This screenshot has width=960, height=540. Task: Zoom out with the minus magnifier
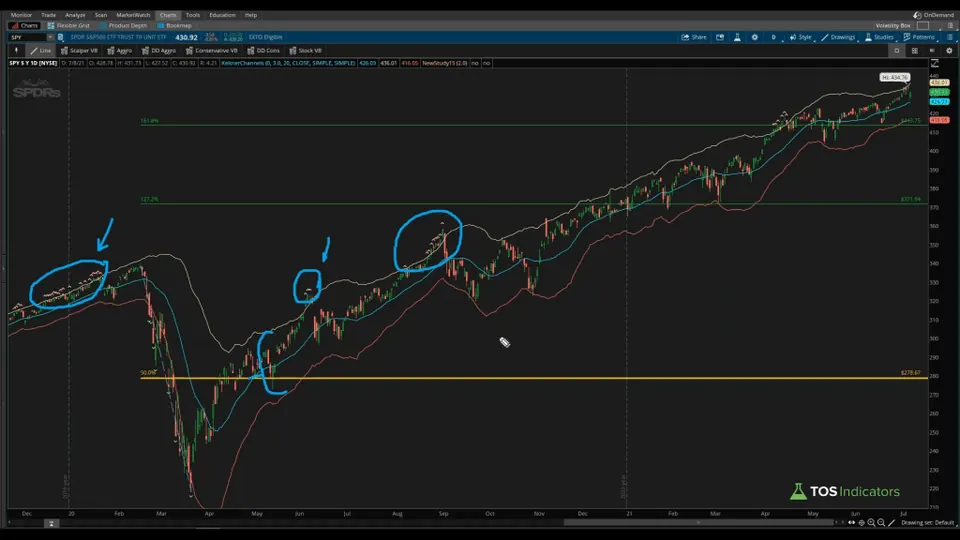click(x=881, y=523)
